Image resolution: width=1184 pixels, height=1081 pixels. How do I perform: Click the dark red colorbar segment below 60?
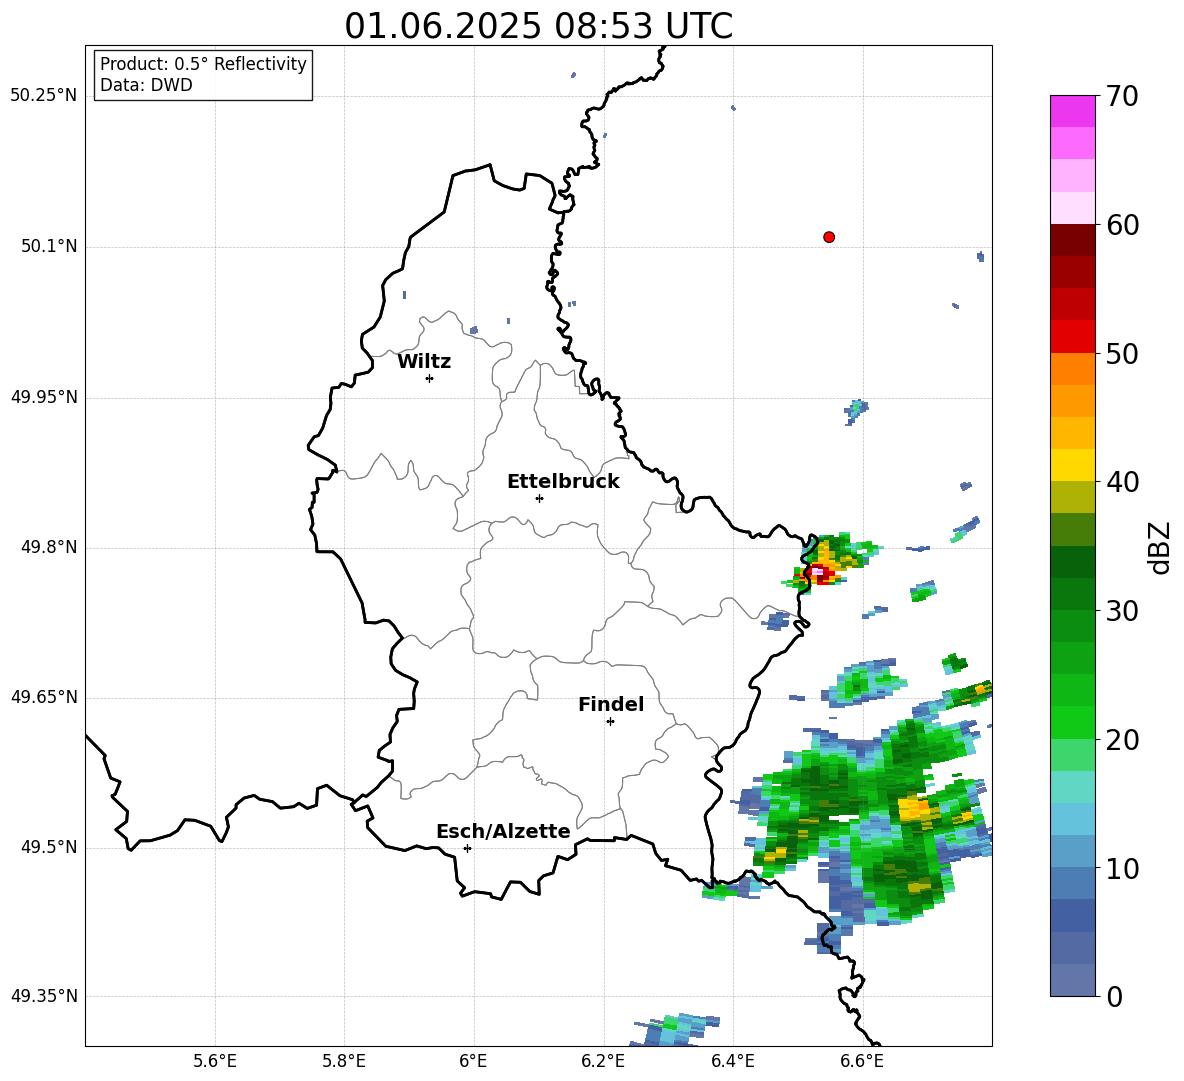[1072, 241]
